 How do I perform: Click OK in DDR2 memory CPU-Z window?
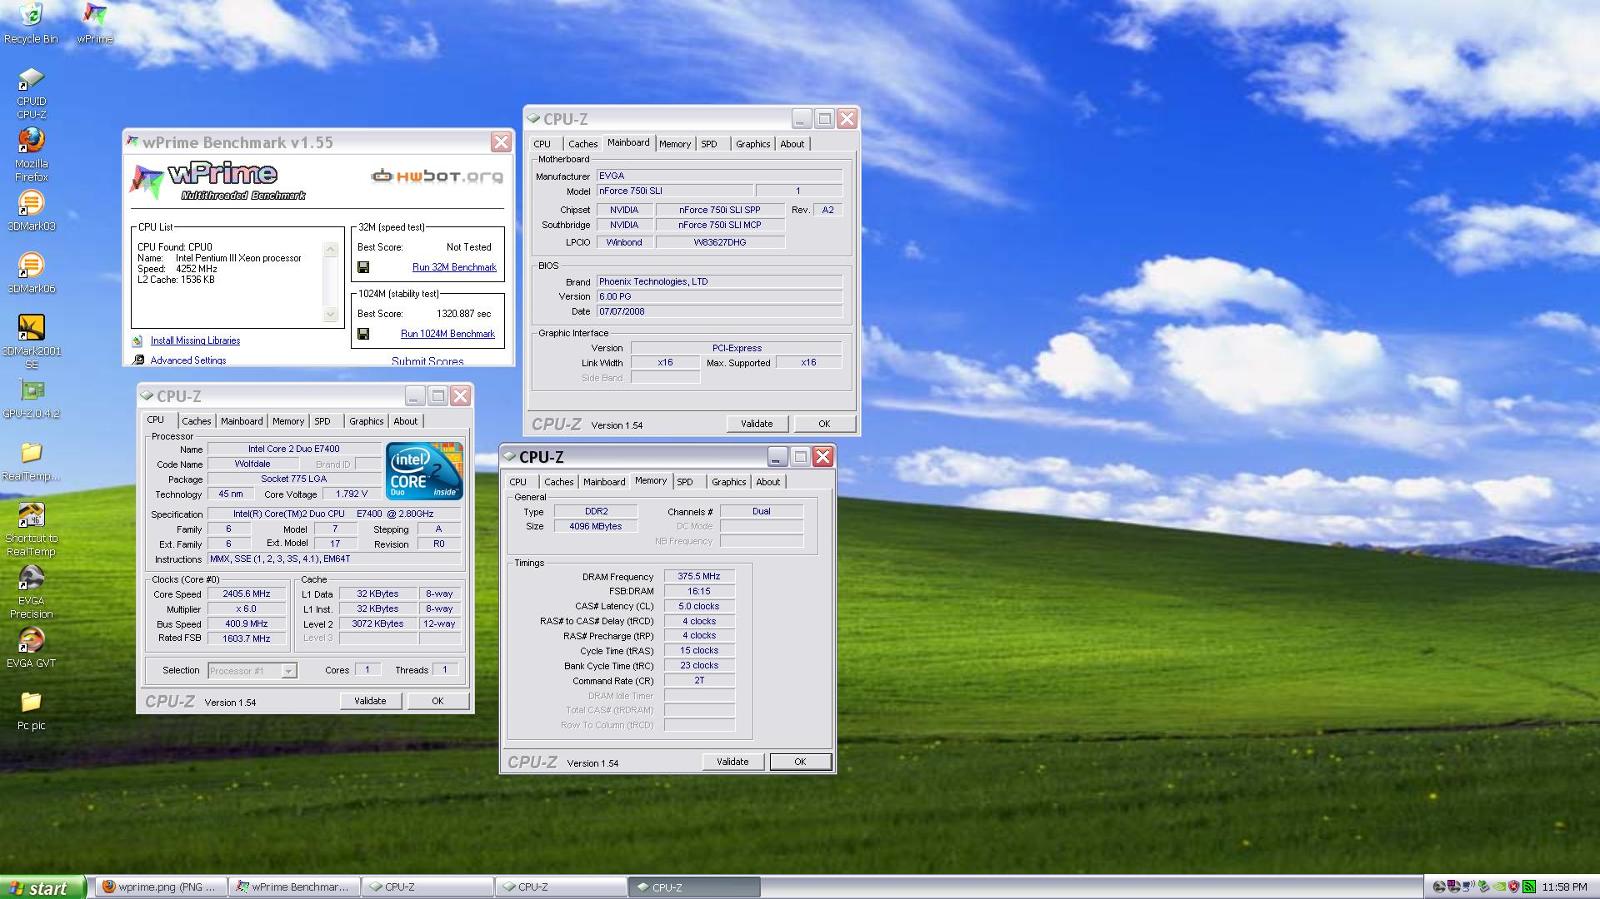pyautogui.click(x=800, y=762)
